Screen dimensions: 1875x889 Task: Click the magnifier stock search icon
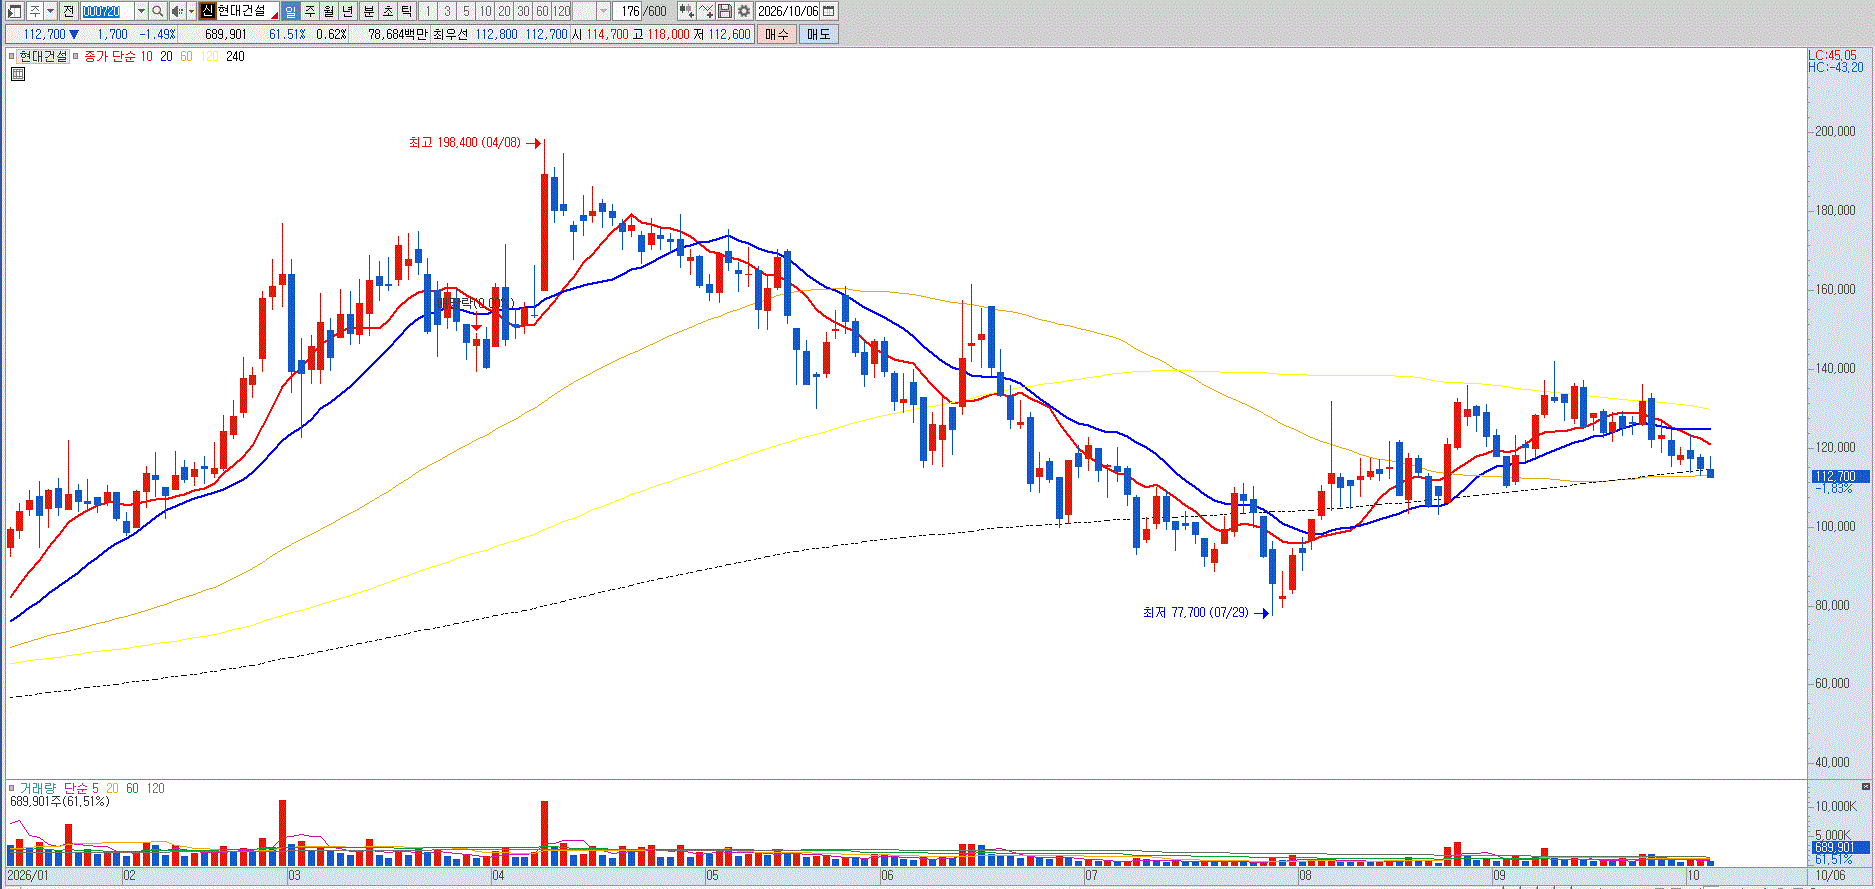coord(158,11)
